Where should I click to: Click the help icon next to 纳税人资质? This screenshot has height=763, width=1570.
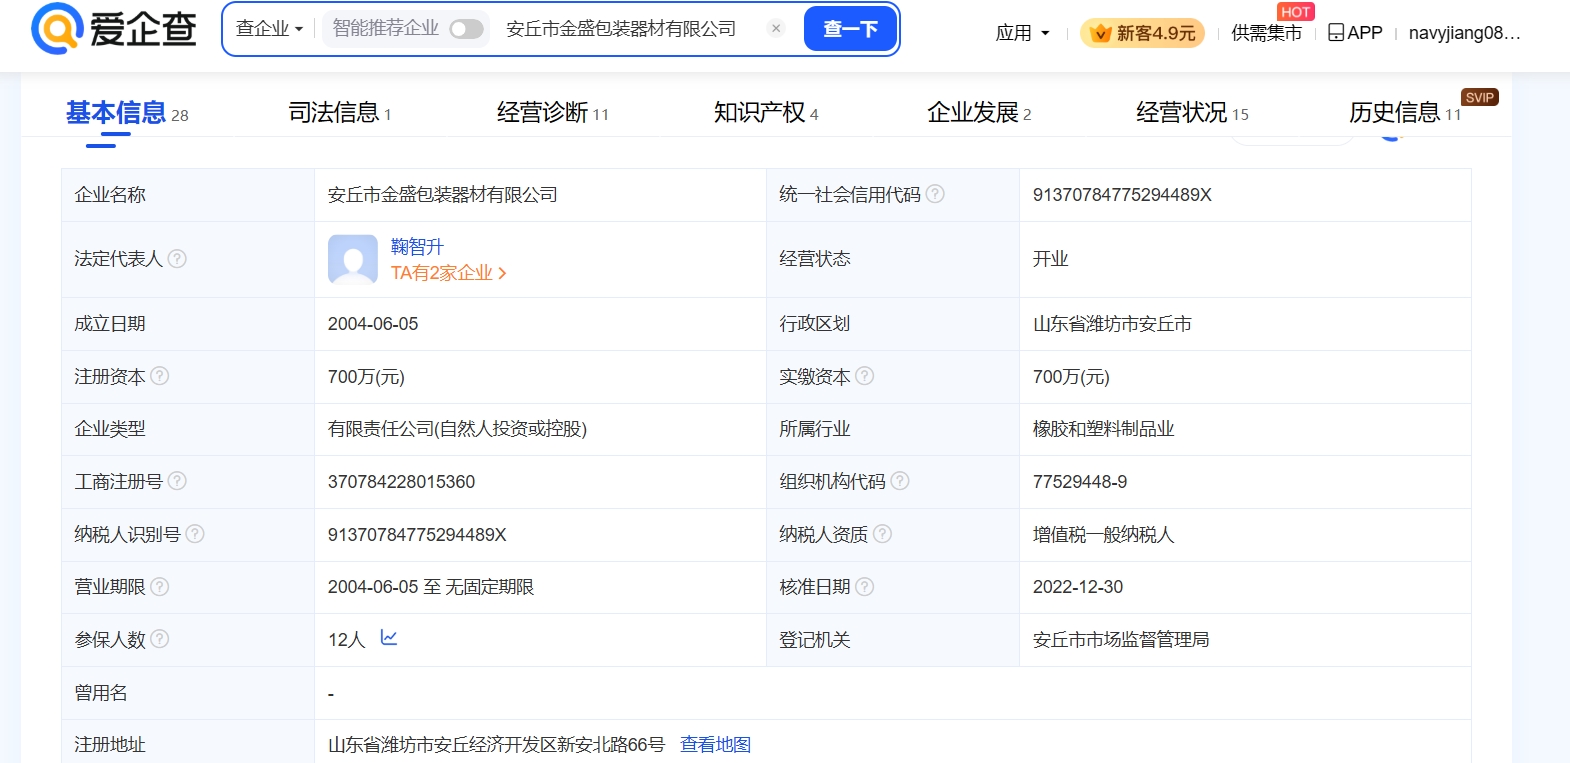[x=882, y=534]
